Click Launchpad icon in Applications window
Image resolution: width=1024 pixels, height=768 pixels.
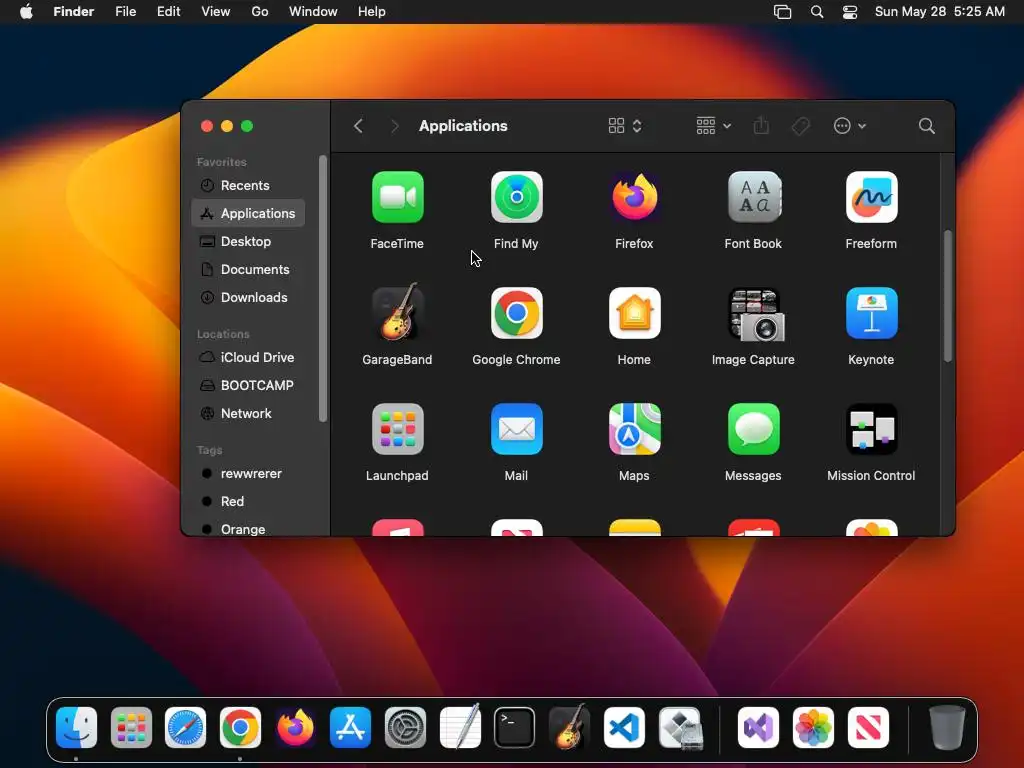tap(397, 429)
